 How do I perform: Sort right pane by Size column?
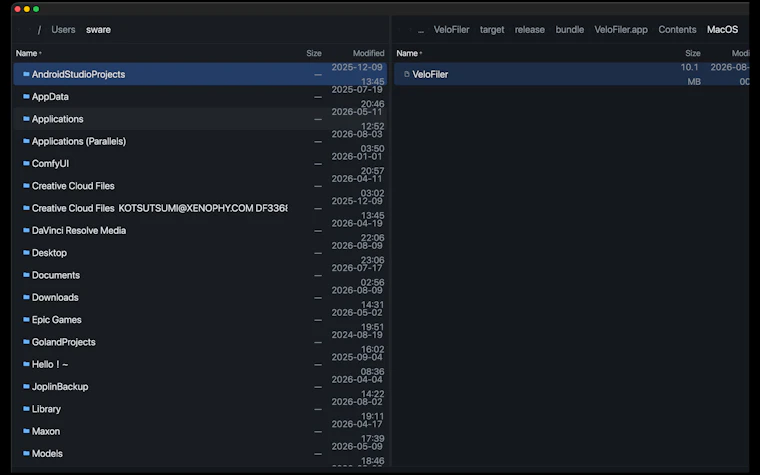pyautogui.click(x=693, y=53)
